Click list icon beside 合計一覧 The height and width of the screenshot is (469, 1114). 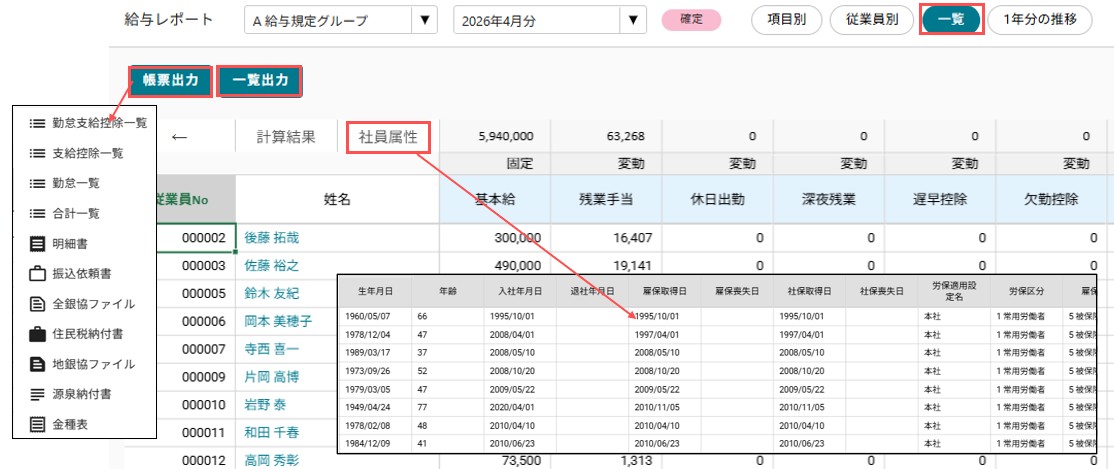click(x=37, y=213)
